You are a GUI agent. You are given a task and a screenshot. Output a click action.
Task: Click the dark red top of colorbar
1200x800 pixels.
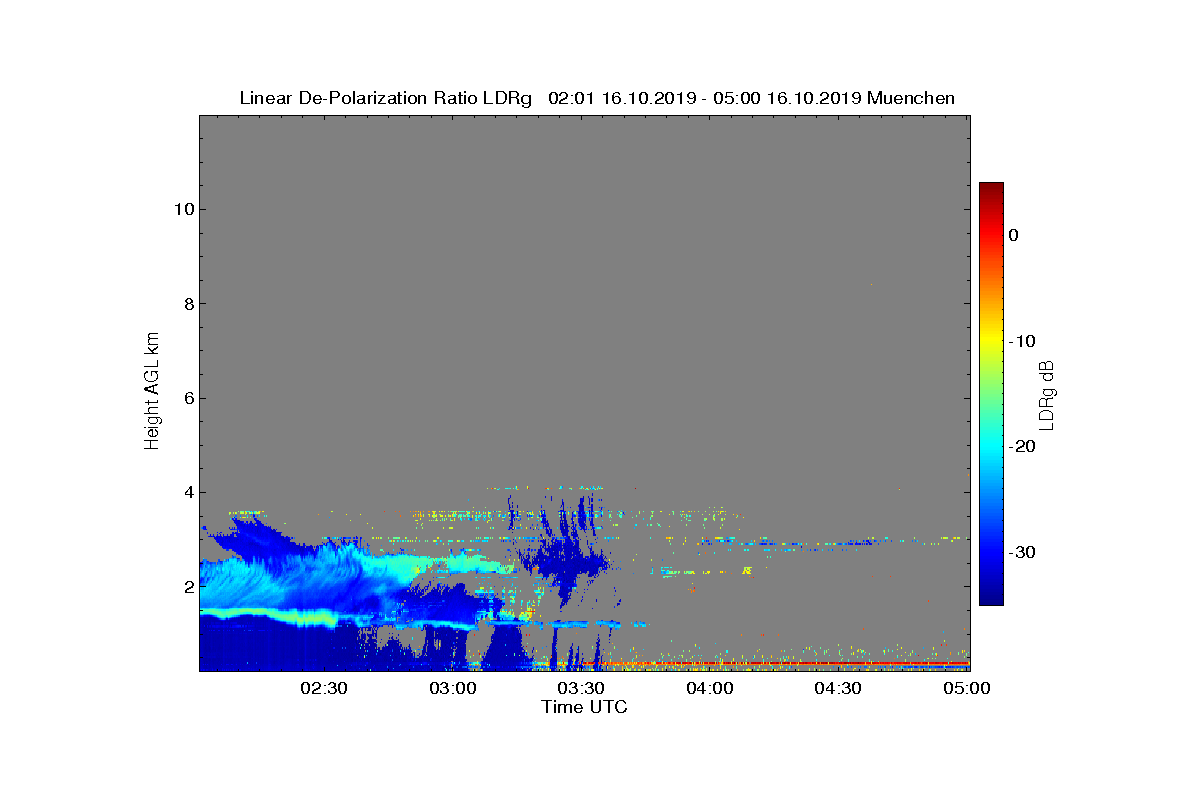pyautogui.click(x=991, y=190)
